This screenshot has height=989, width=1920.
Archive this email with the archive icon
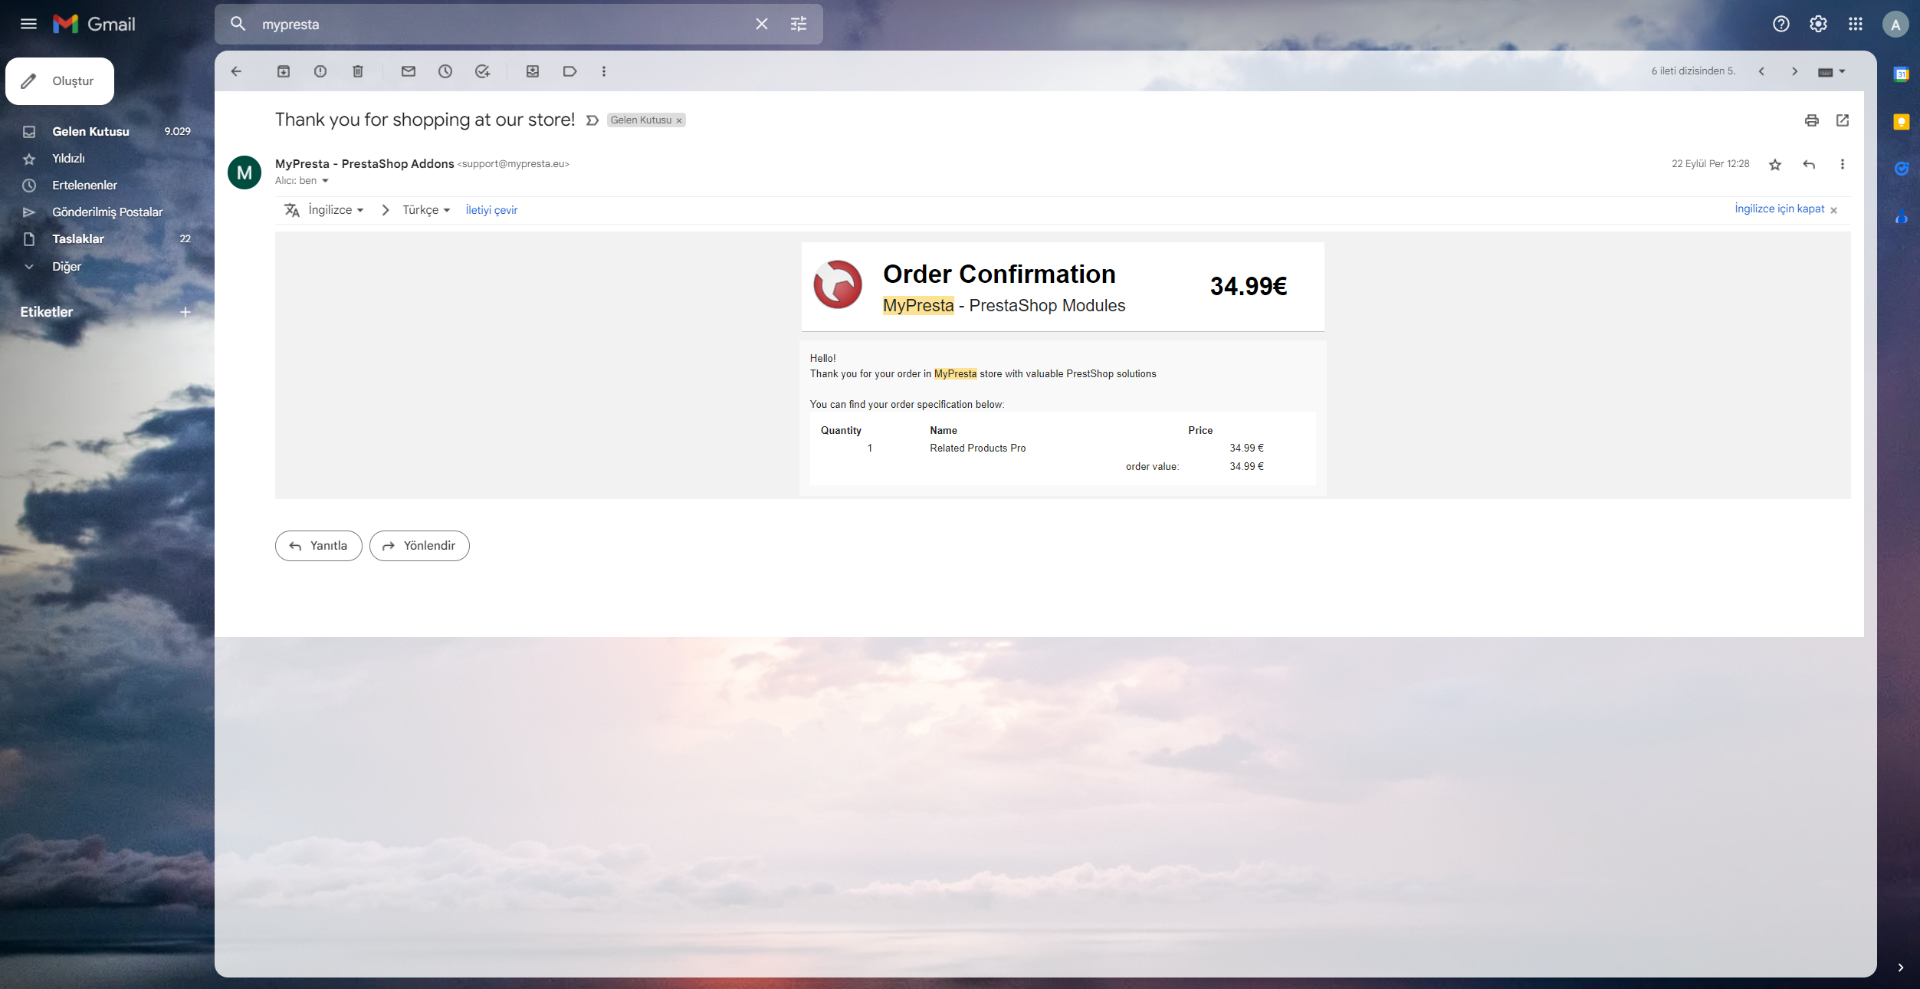coord(283,71)
